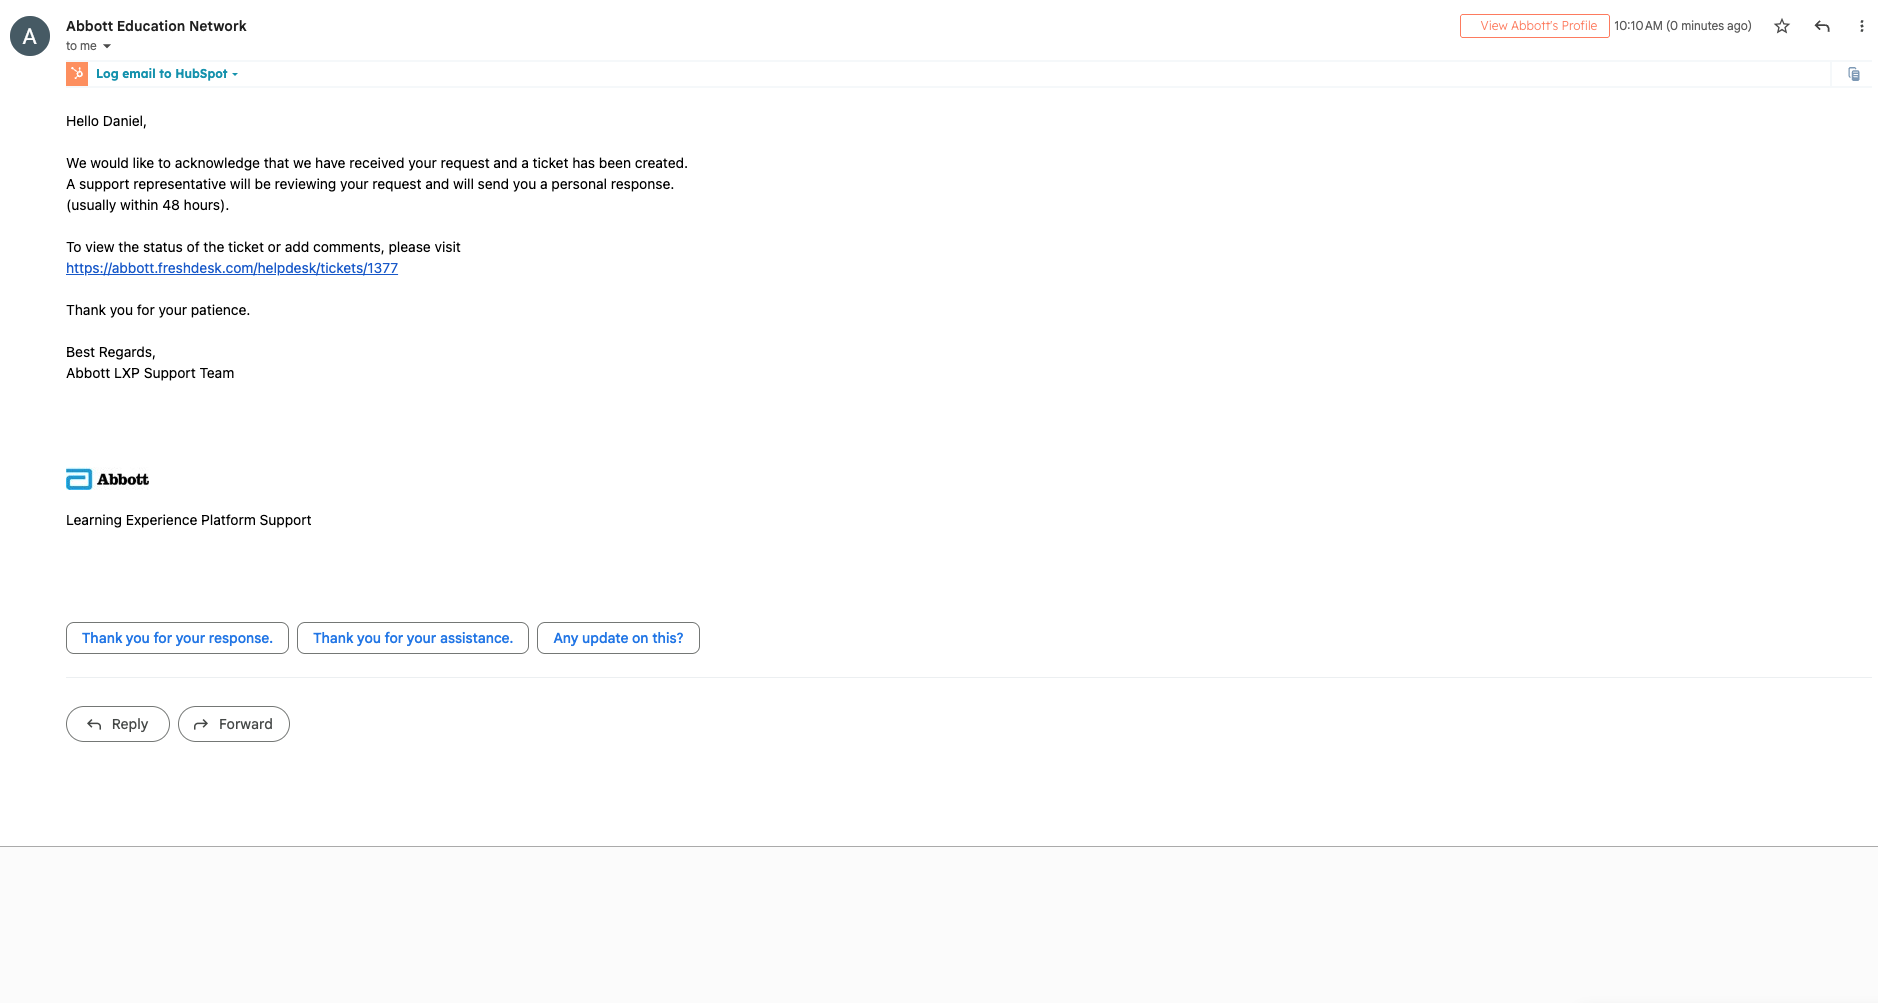This screenshot has width=1878, height=1003.
Task: Expand the 'to me' recipient details
Action: coord(107,46)
